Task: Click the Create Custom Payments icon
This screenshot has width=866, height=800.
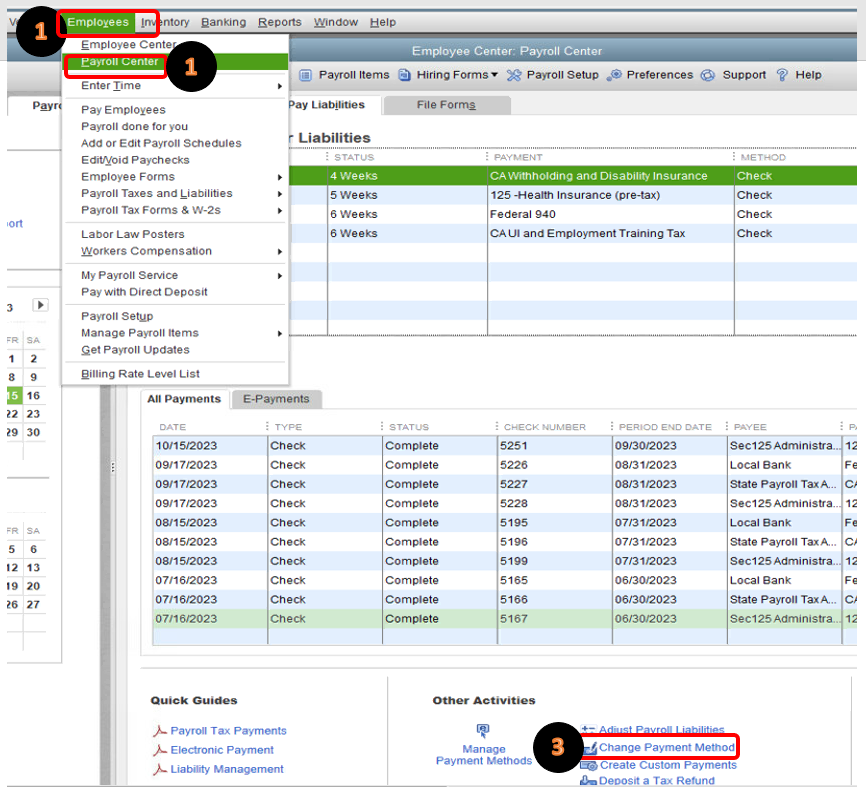Action: 589,765
